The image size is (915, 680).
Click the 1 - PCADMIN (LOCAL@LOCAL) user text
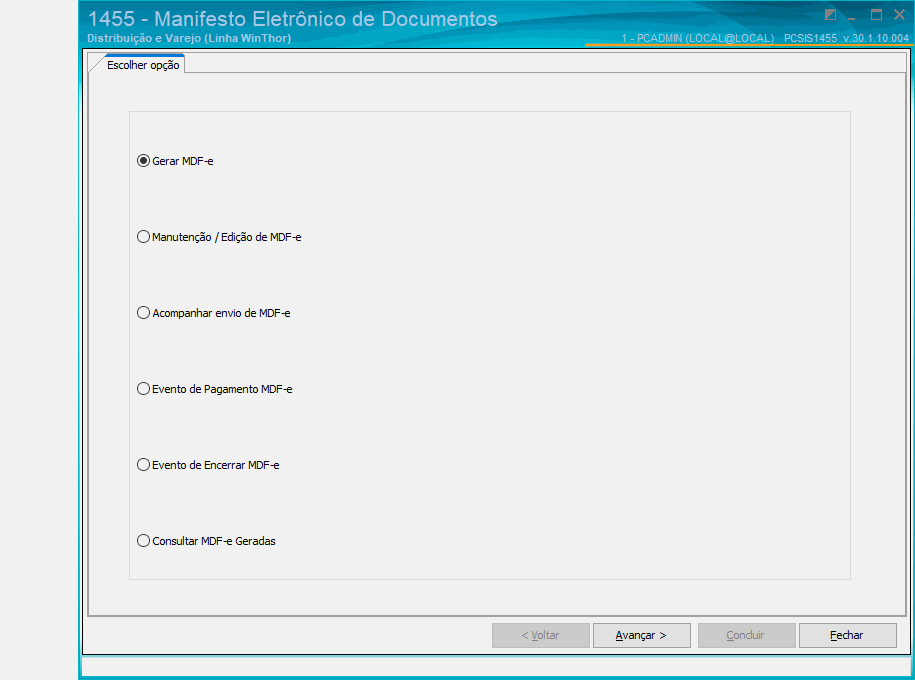697,38
